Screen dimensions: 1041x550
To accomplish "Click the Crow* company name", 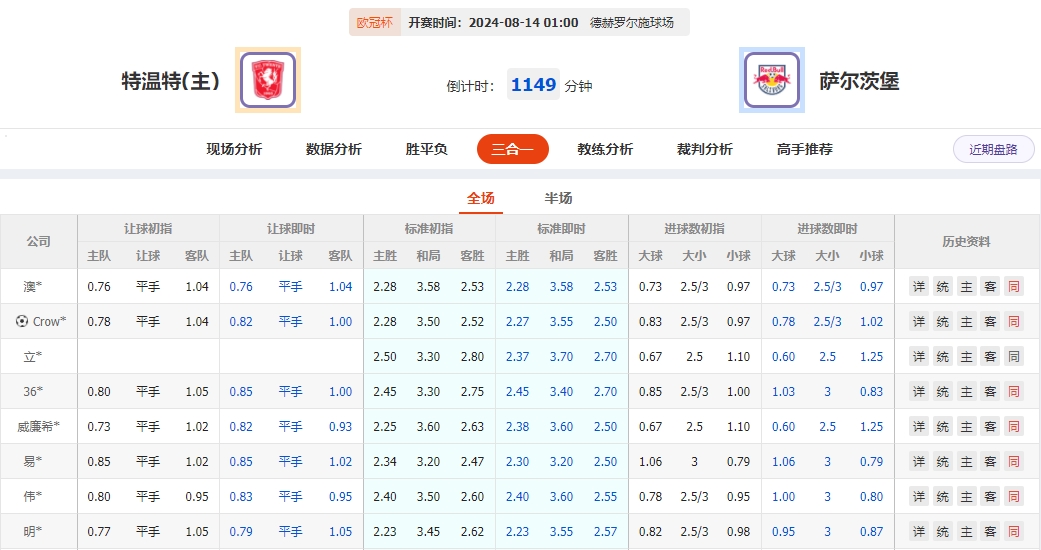I will (49, 321).
